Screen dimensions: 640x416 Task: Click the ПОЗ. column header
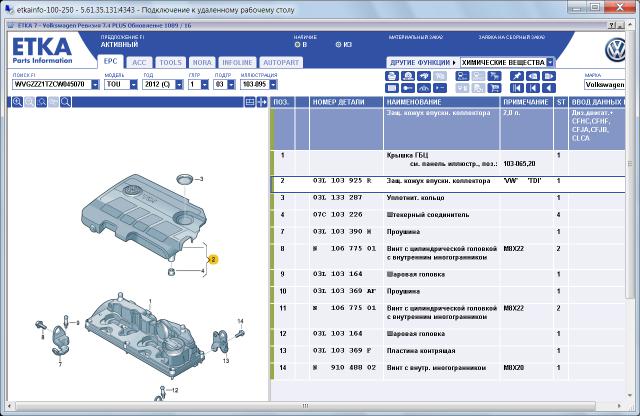(282, 102)
